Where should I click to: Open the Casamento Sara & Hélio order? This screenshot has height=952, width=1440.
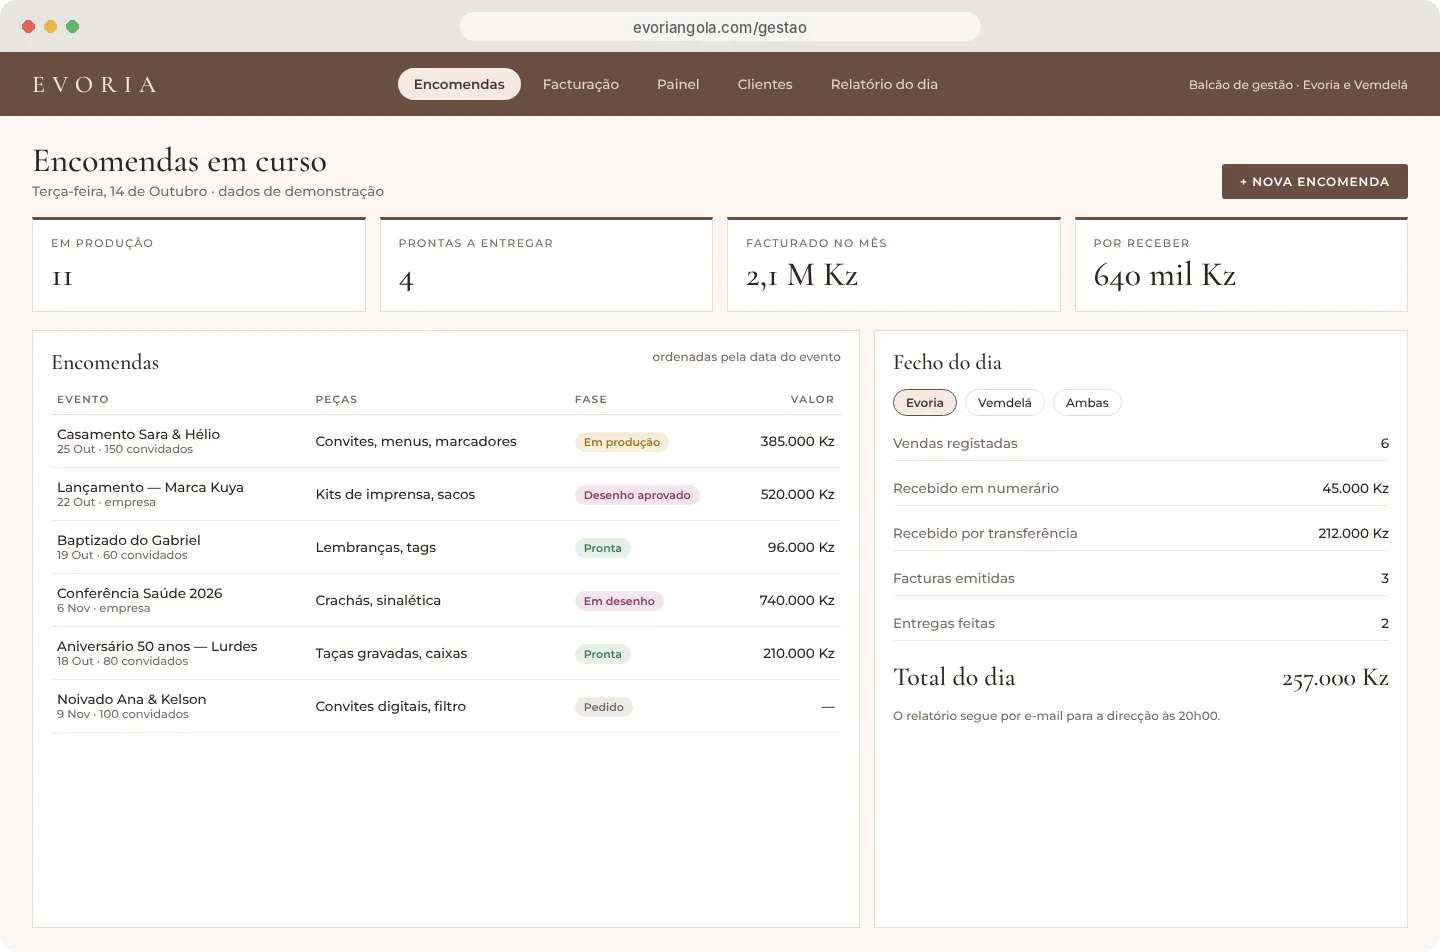click(446, 441)
